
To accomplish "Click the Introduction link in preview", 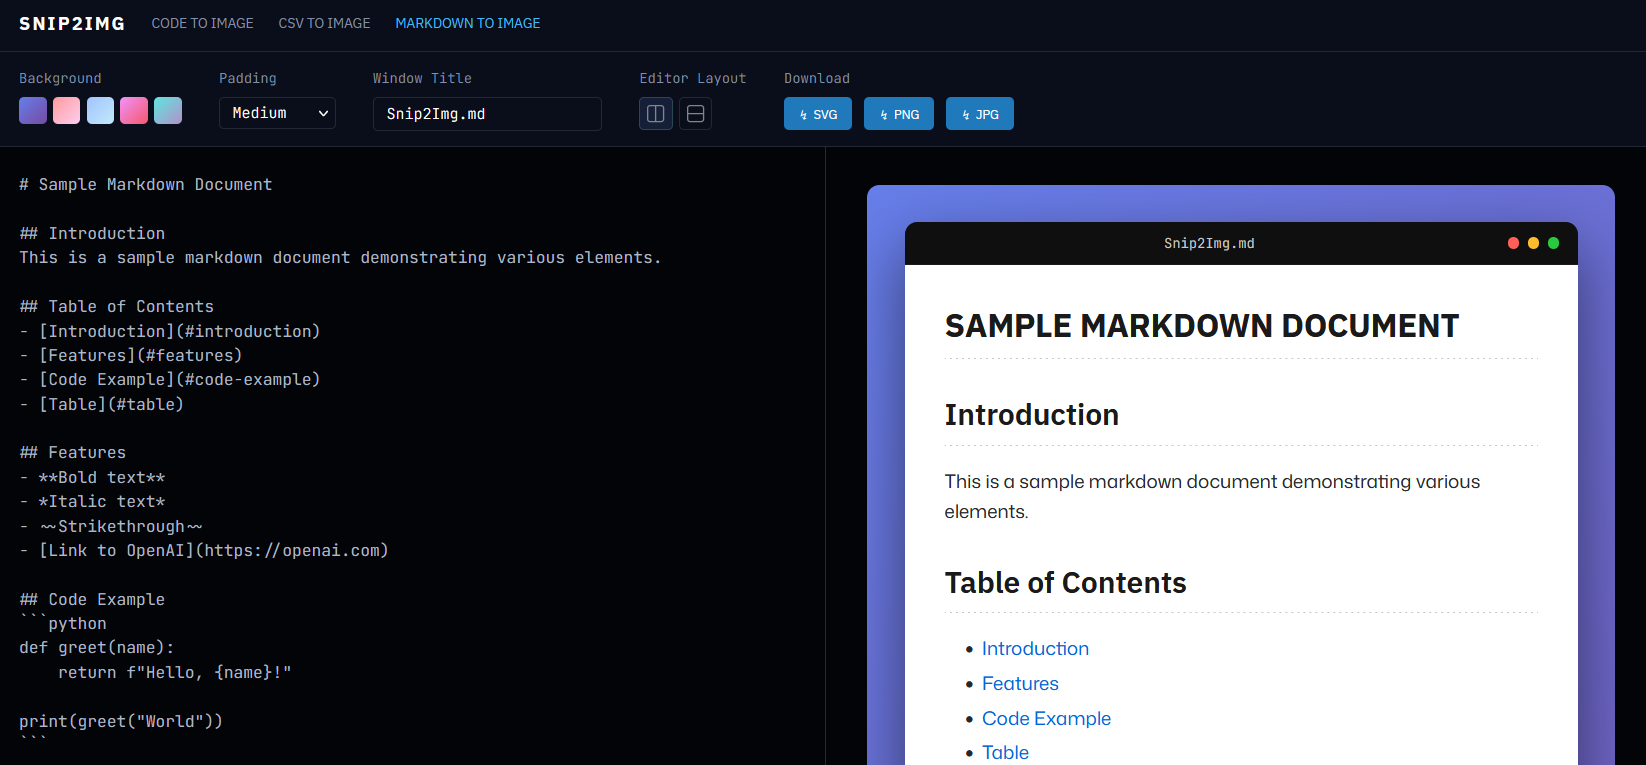I will point(1035,648).
